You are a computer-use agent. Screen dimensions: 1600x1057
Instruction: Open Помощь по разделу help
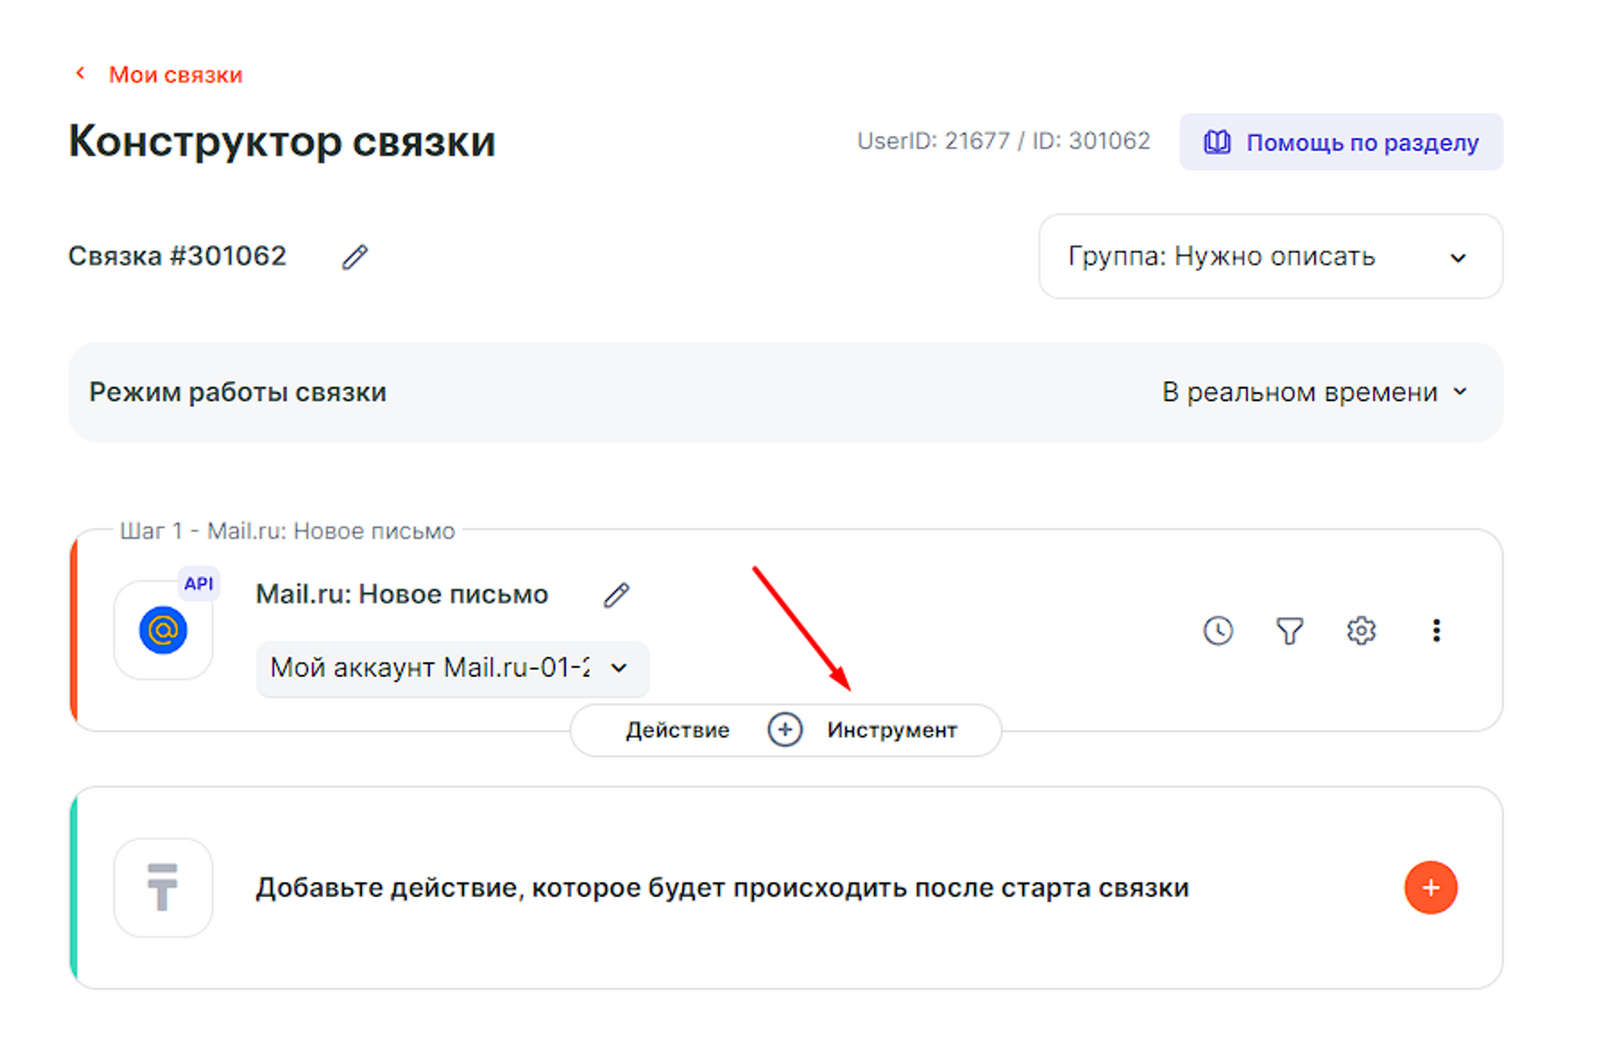[x=1340, y=142]
